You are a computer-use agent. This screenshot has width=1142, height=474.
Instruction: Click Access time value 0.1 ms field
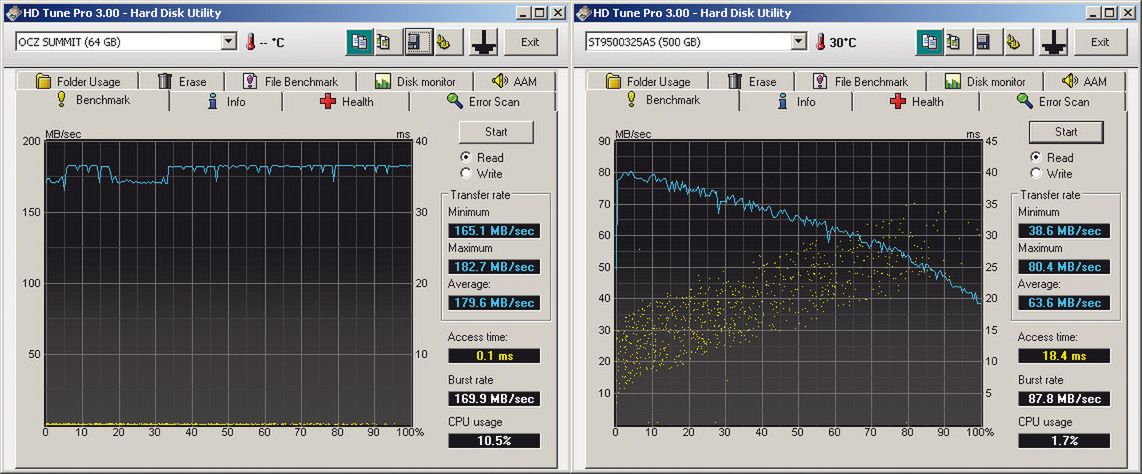tap(494, 355)
